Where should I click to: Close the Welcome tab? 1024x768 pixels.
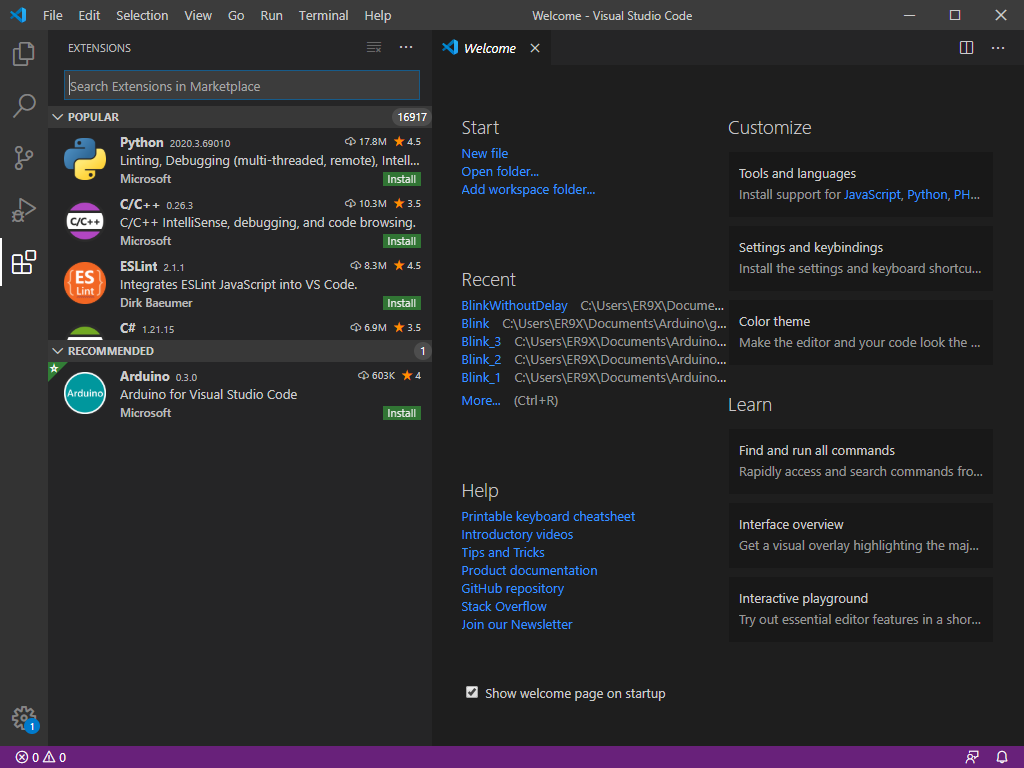[535, 48]
